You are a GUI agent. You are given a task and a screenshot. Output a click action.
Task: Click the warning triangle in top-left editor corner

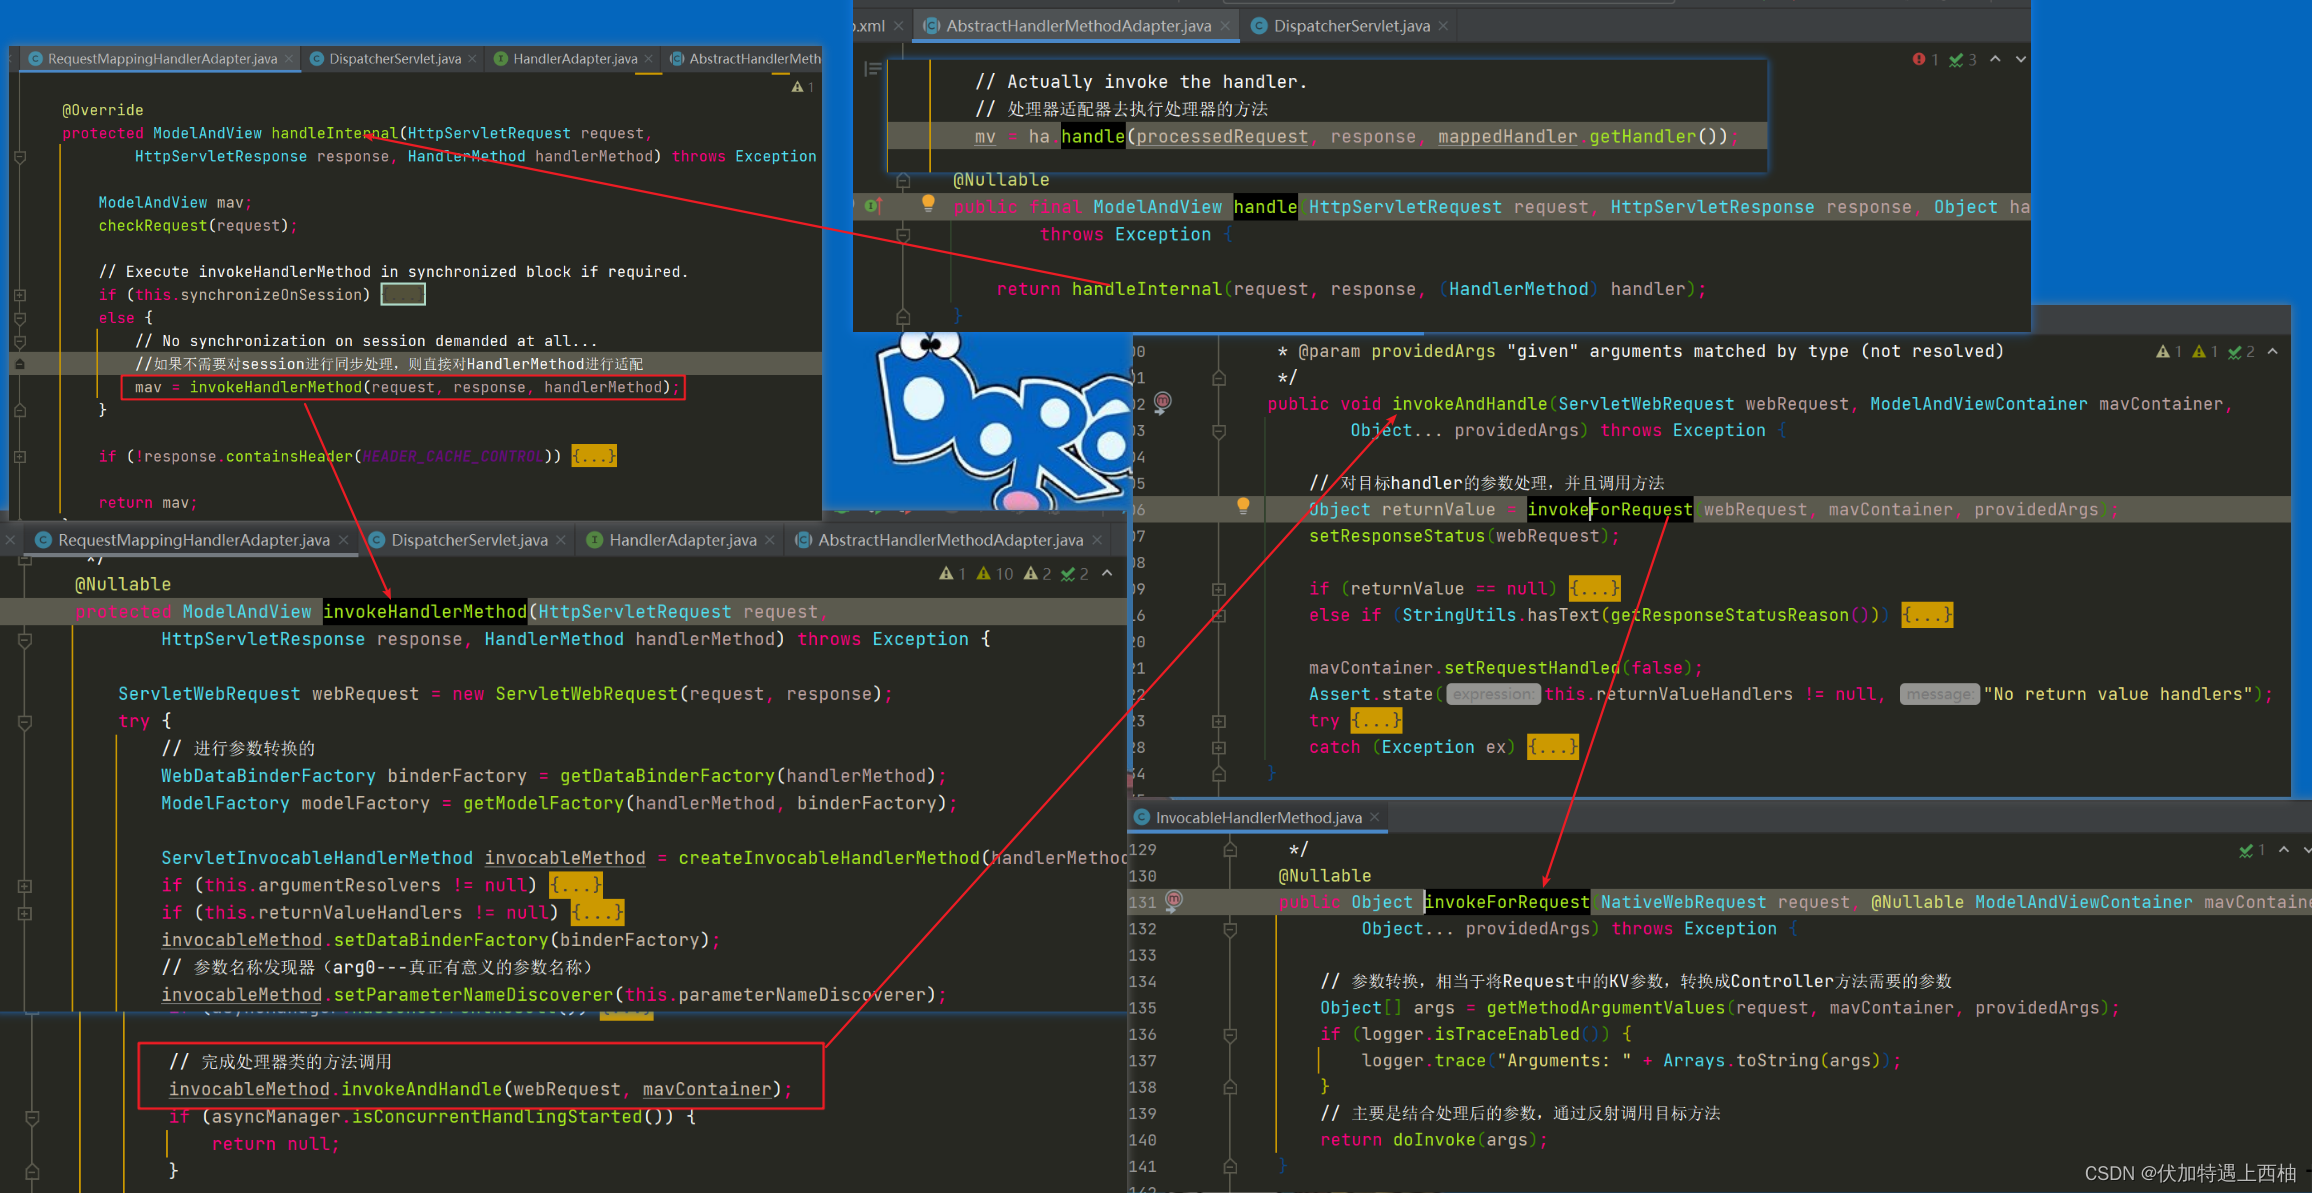coord(798,87)
